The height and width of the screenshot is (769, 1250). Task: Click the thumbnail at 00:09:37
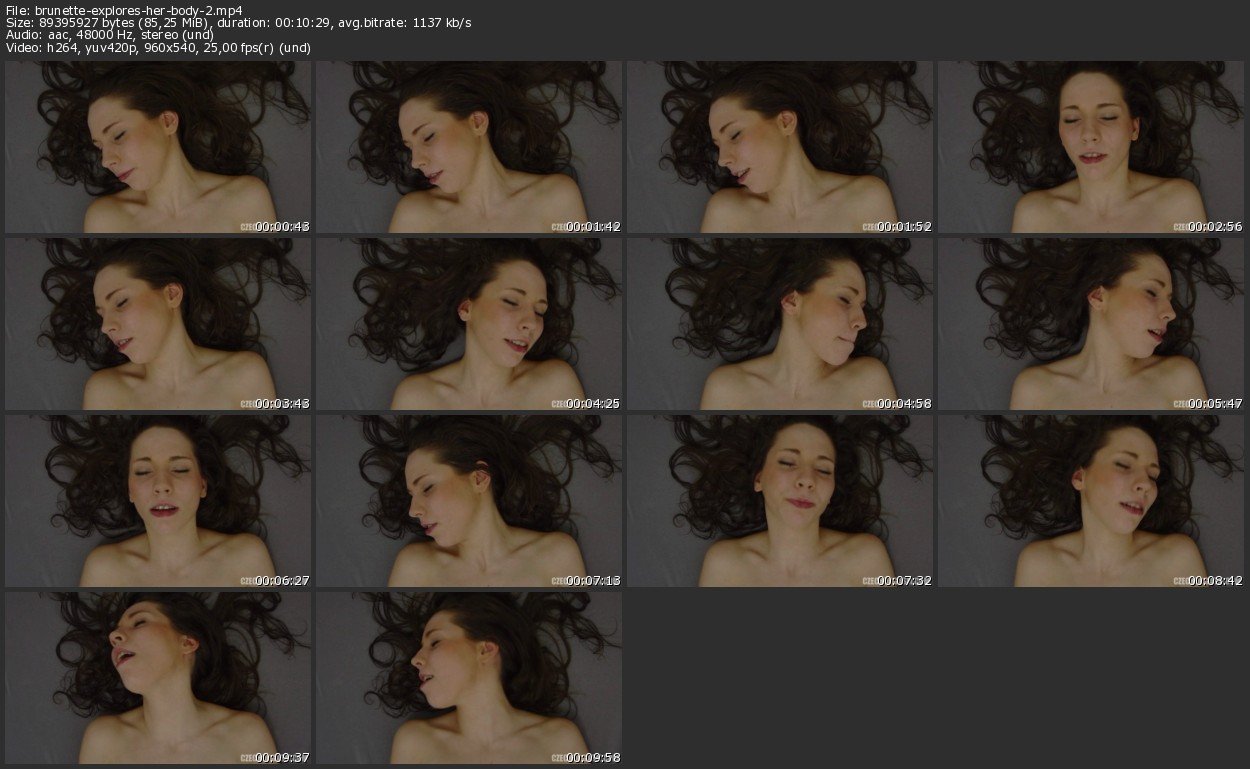158,678
